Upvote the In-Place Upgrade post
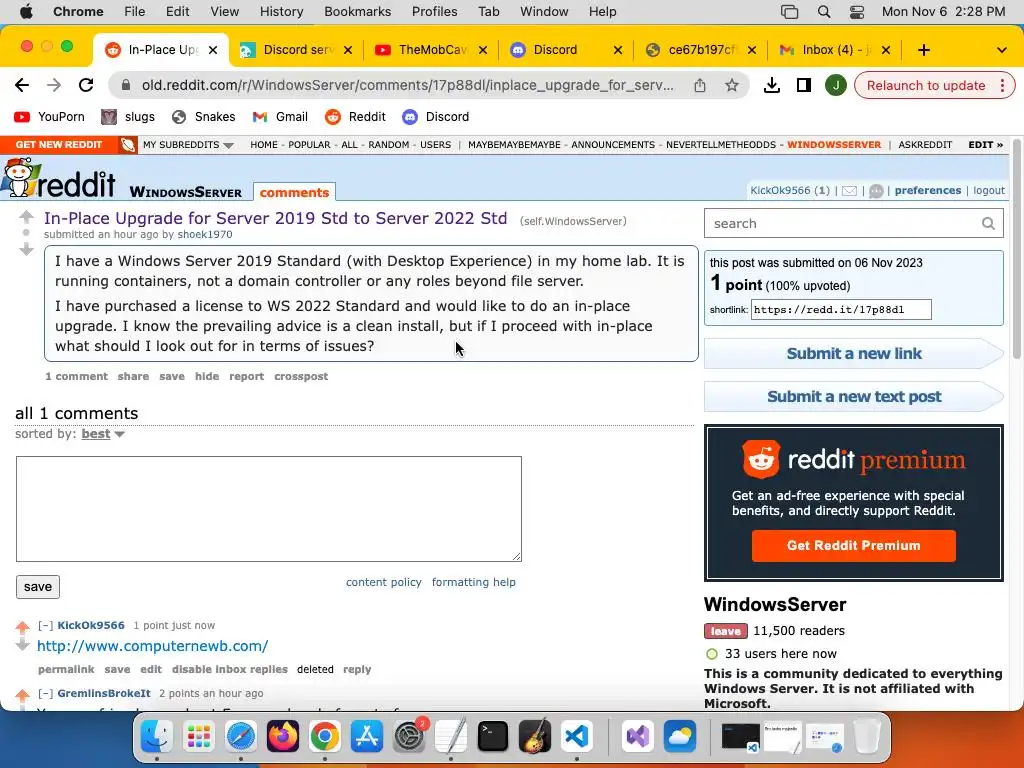The image size is (1024, 768). (x=26, y=217)
